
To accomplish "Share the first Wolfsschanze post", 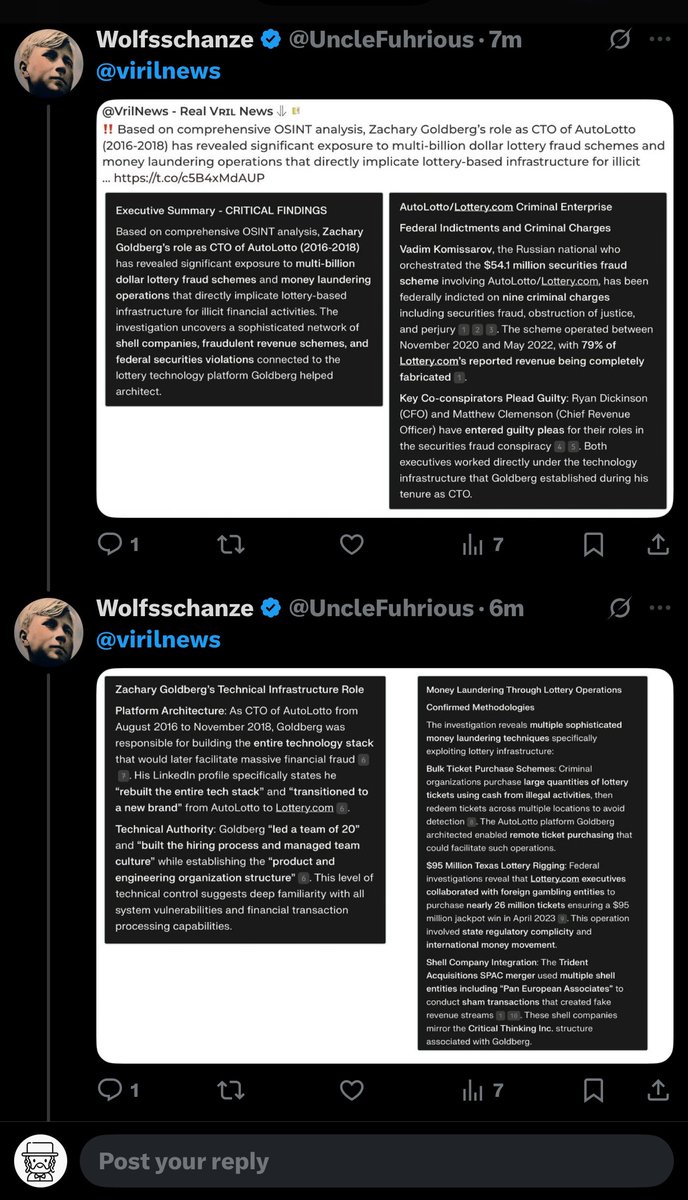I will [x=659, y=544].
